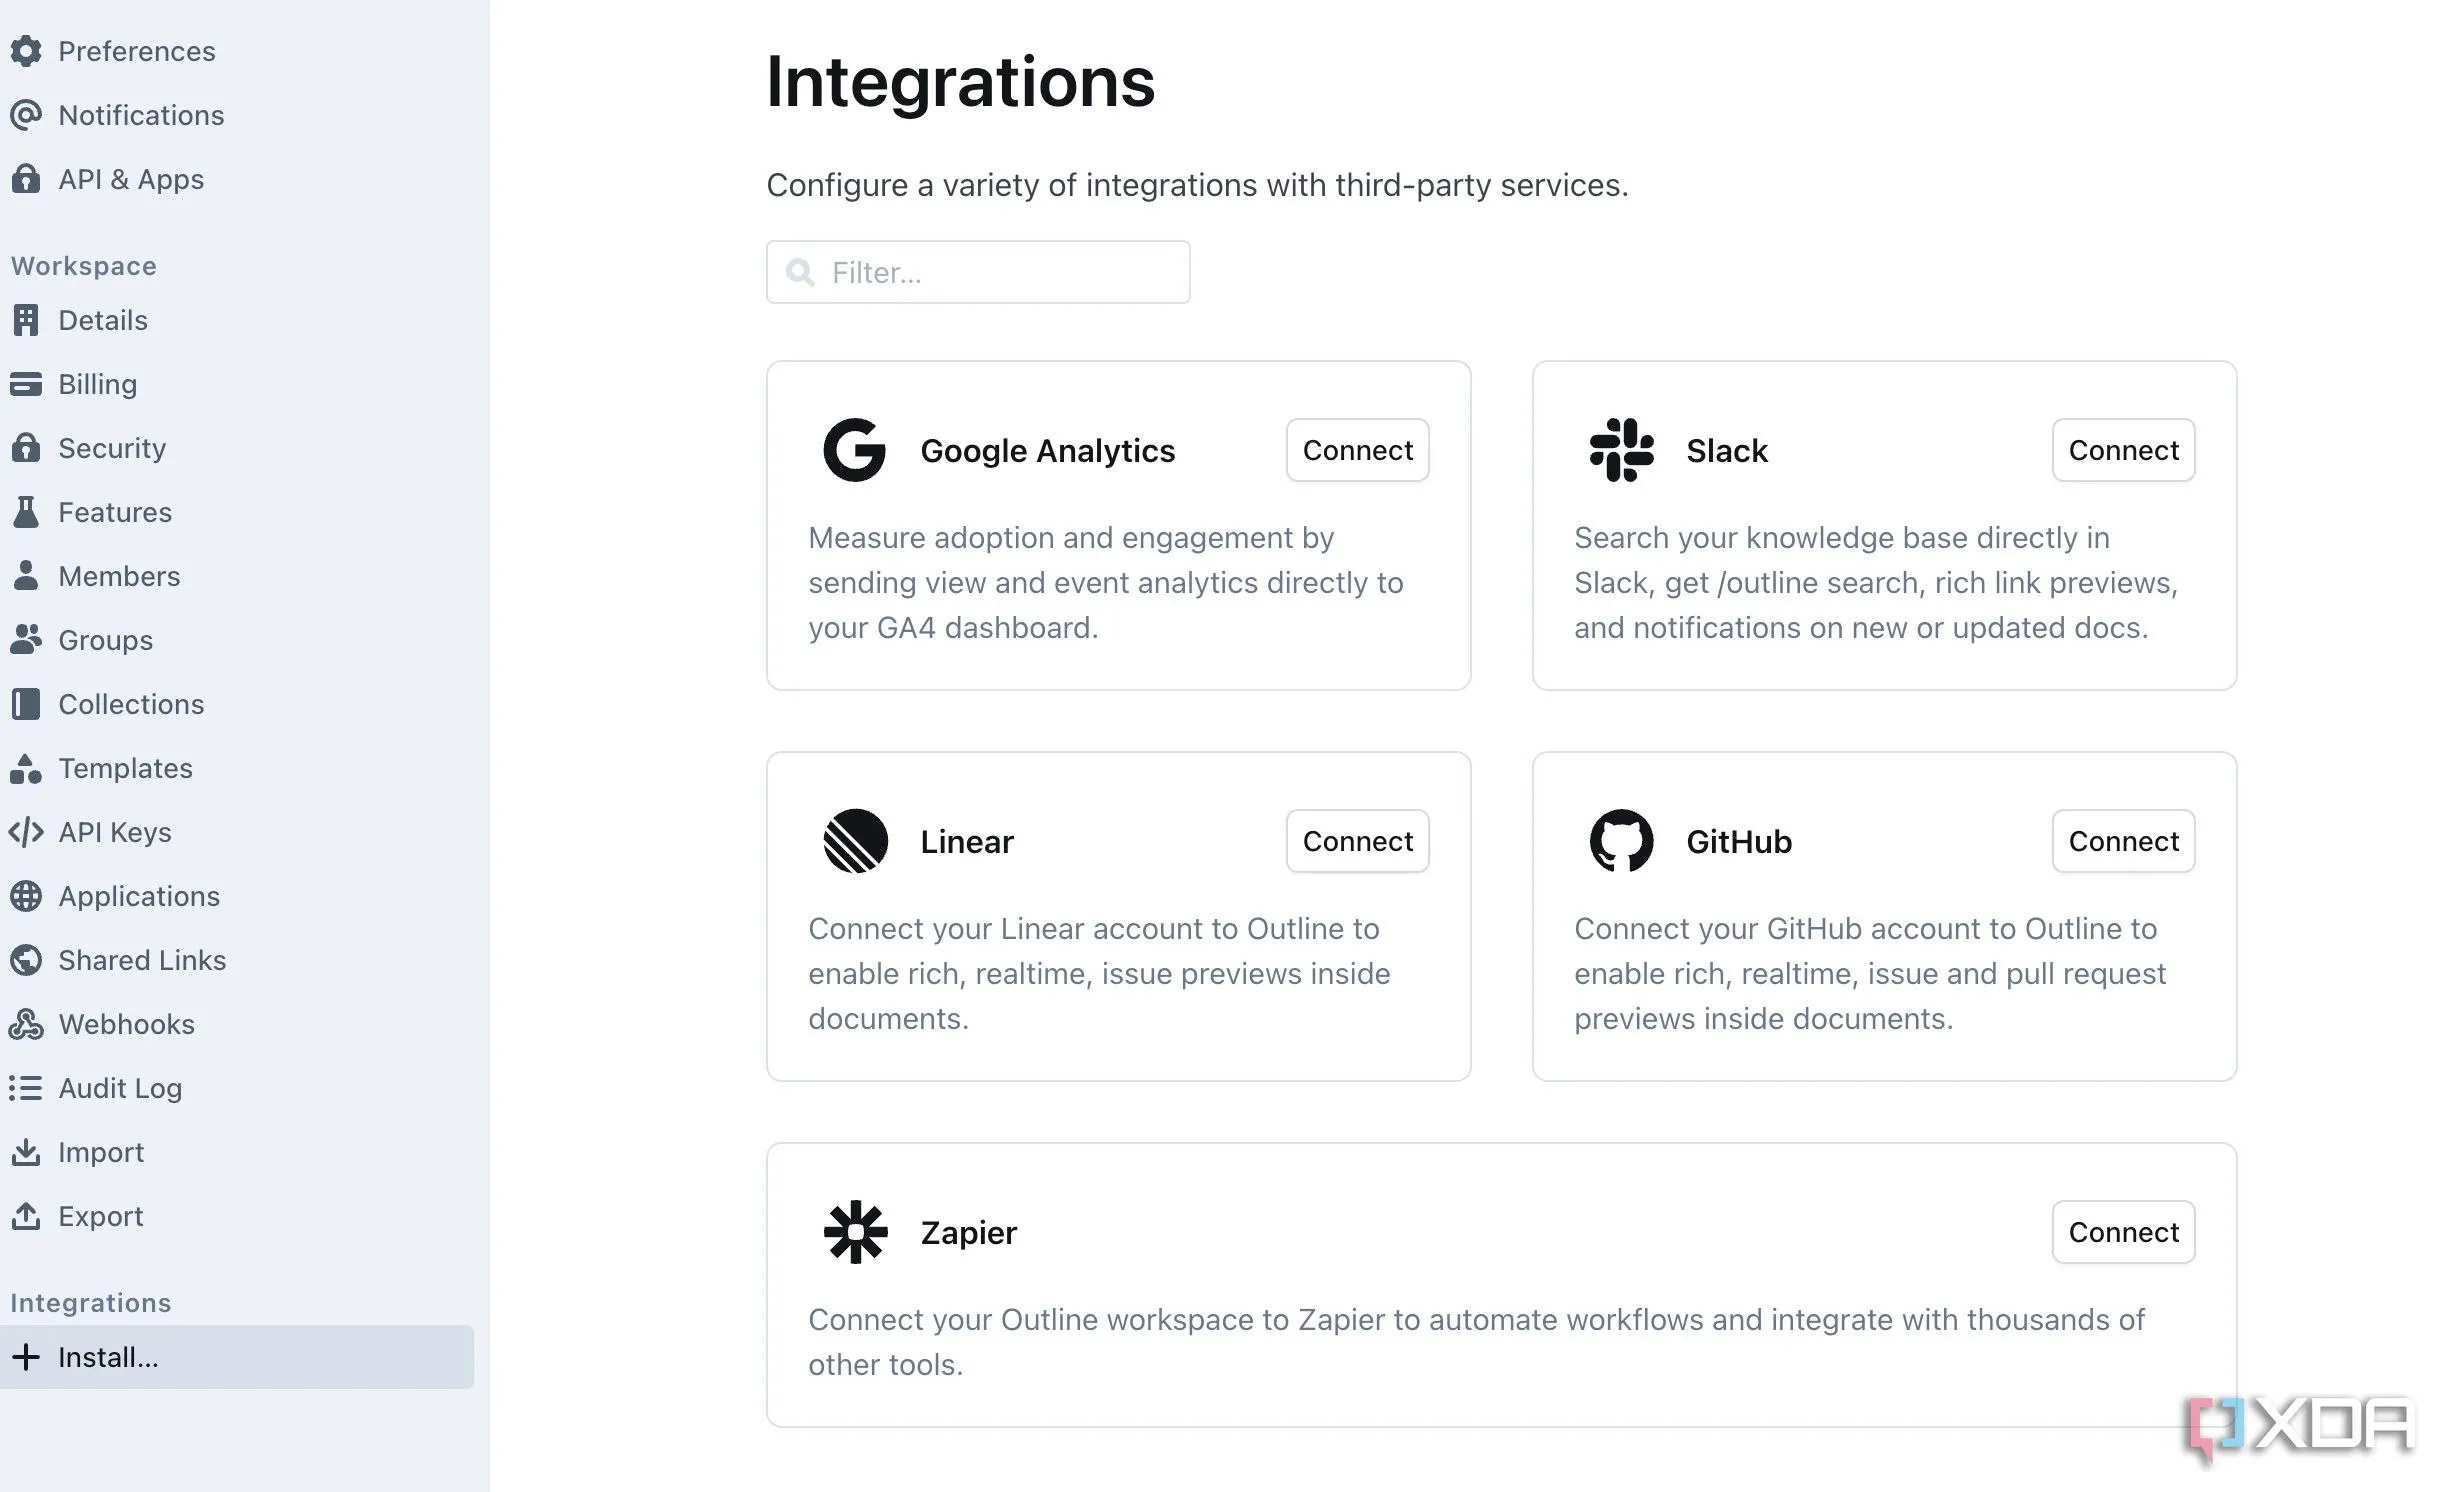Click the Google Analytics card title

tap(1047, 451)
